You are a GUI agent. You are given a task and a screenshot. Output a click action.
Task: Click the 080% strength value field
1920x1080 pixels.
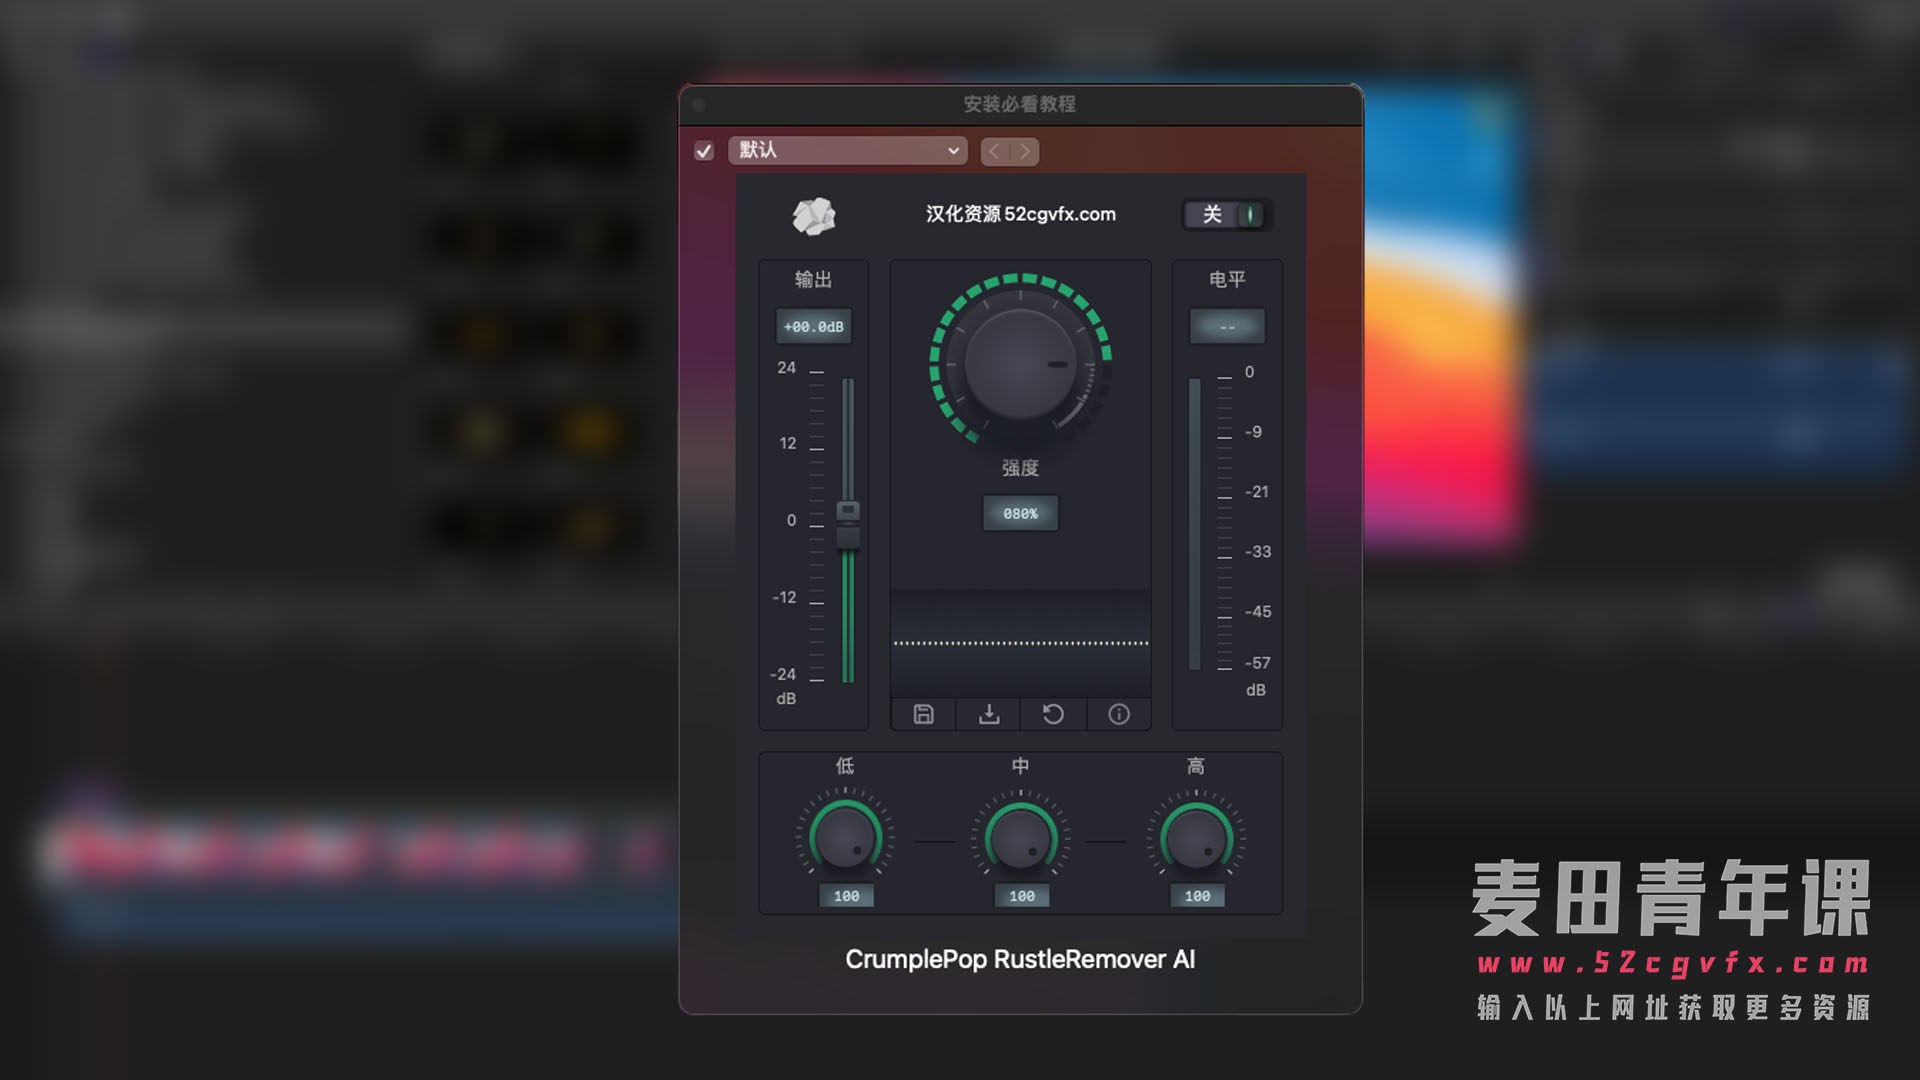1020,513
